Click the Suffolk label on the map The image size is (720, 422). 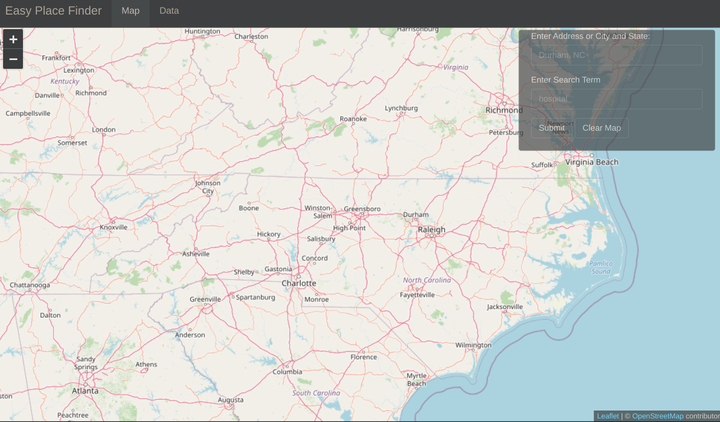click(542, 165)
